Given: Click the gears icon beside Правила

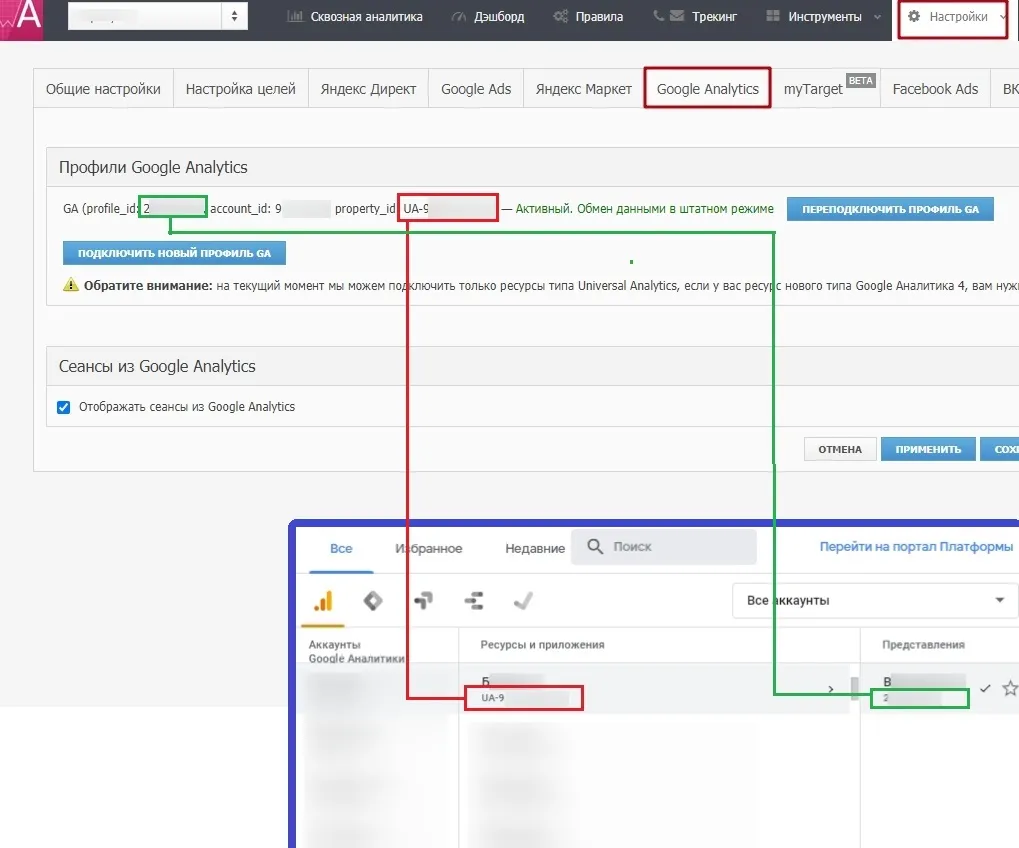Looking at the screenshot, I should [x=561, y=16].
